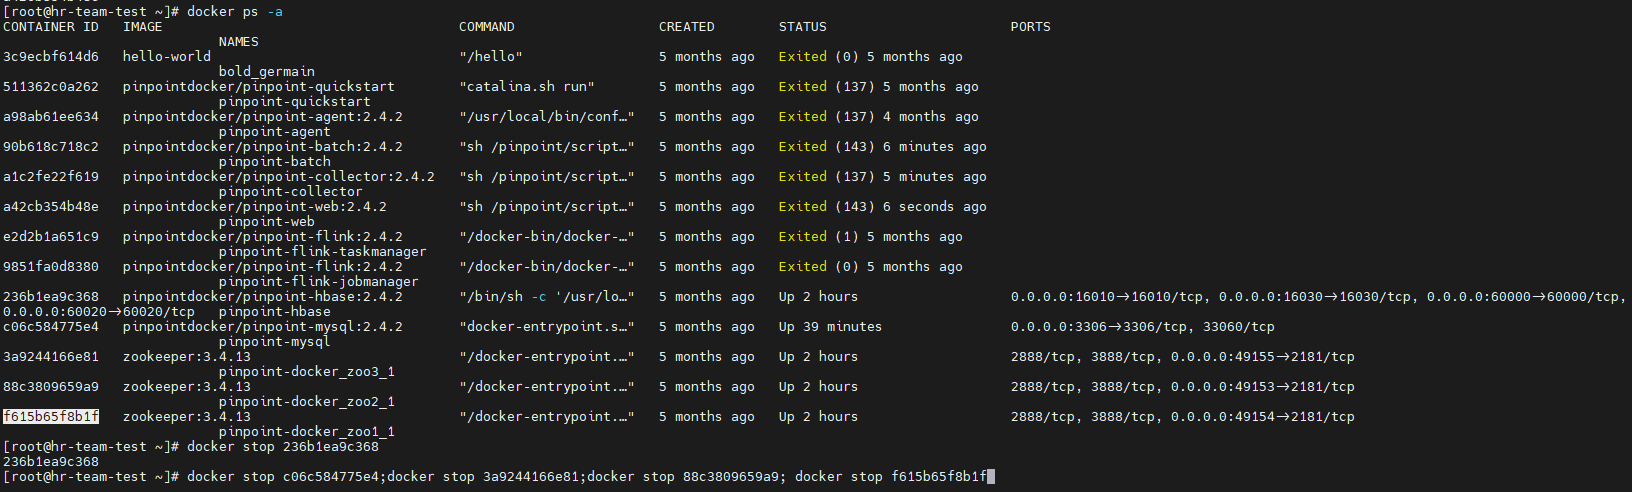
Task: Select container ID c06c584775e4 in the table
Action: tap(51, 327)
